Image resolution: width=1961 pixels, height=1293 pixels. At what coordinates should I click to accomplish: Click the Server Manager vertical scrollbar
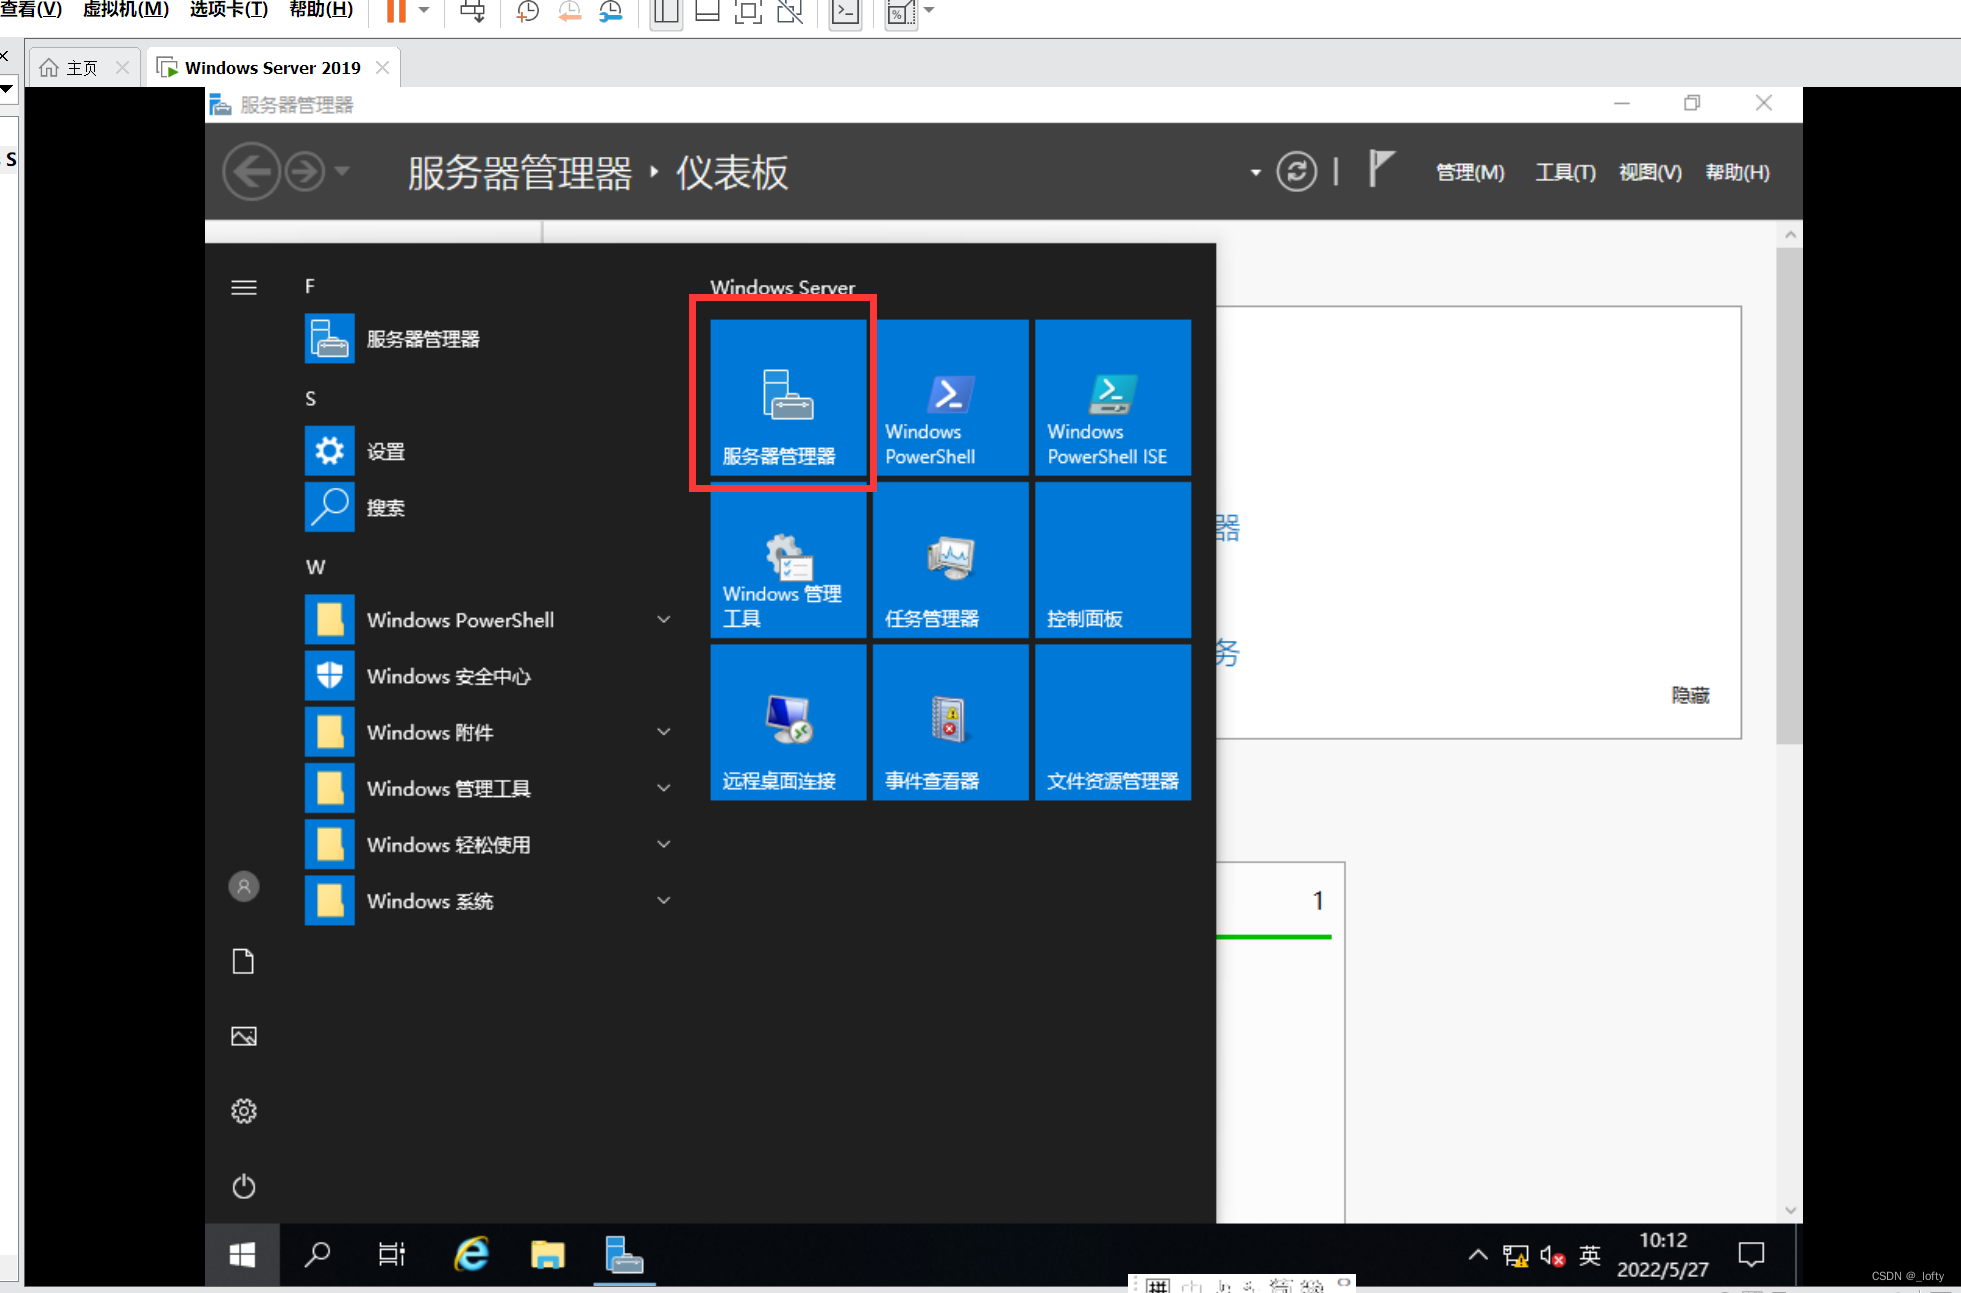(1789, 495)
